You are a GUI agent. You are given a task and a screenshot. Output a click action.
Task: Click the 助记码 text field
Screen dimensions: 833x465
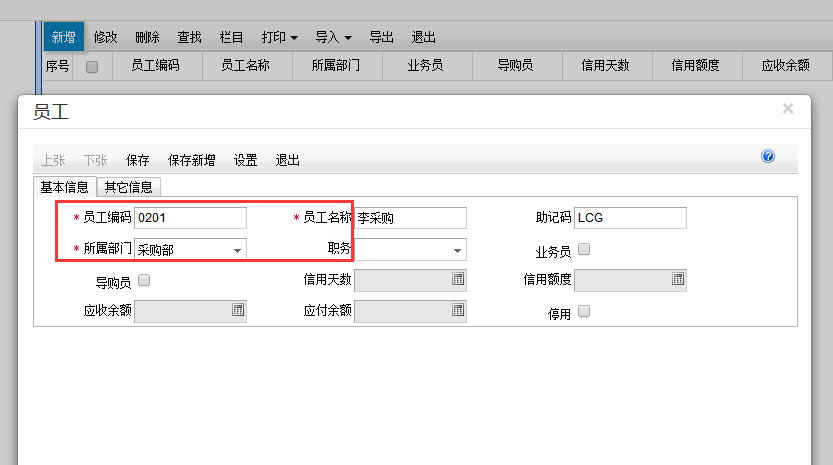[x=630, y=218]
